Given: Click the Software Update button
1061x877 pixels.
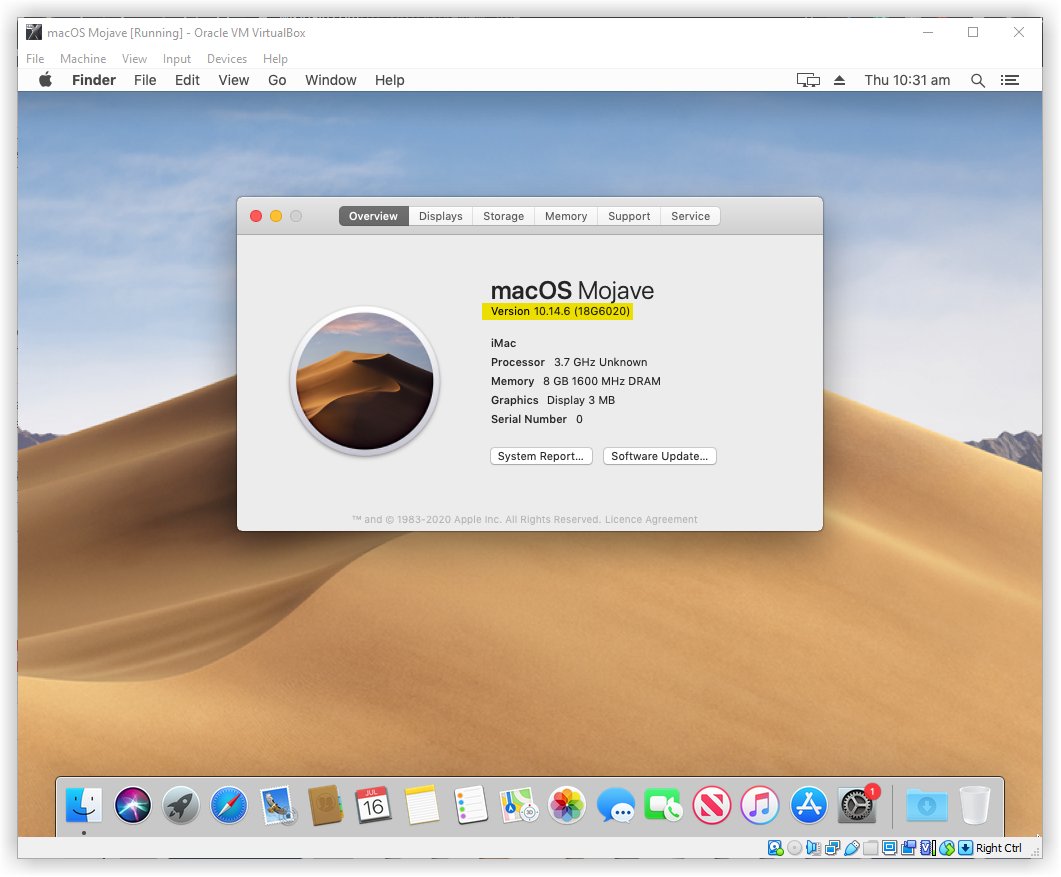Looking at the screenshot, I should pyautogui.click(x=660, y=456).
